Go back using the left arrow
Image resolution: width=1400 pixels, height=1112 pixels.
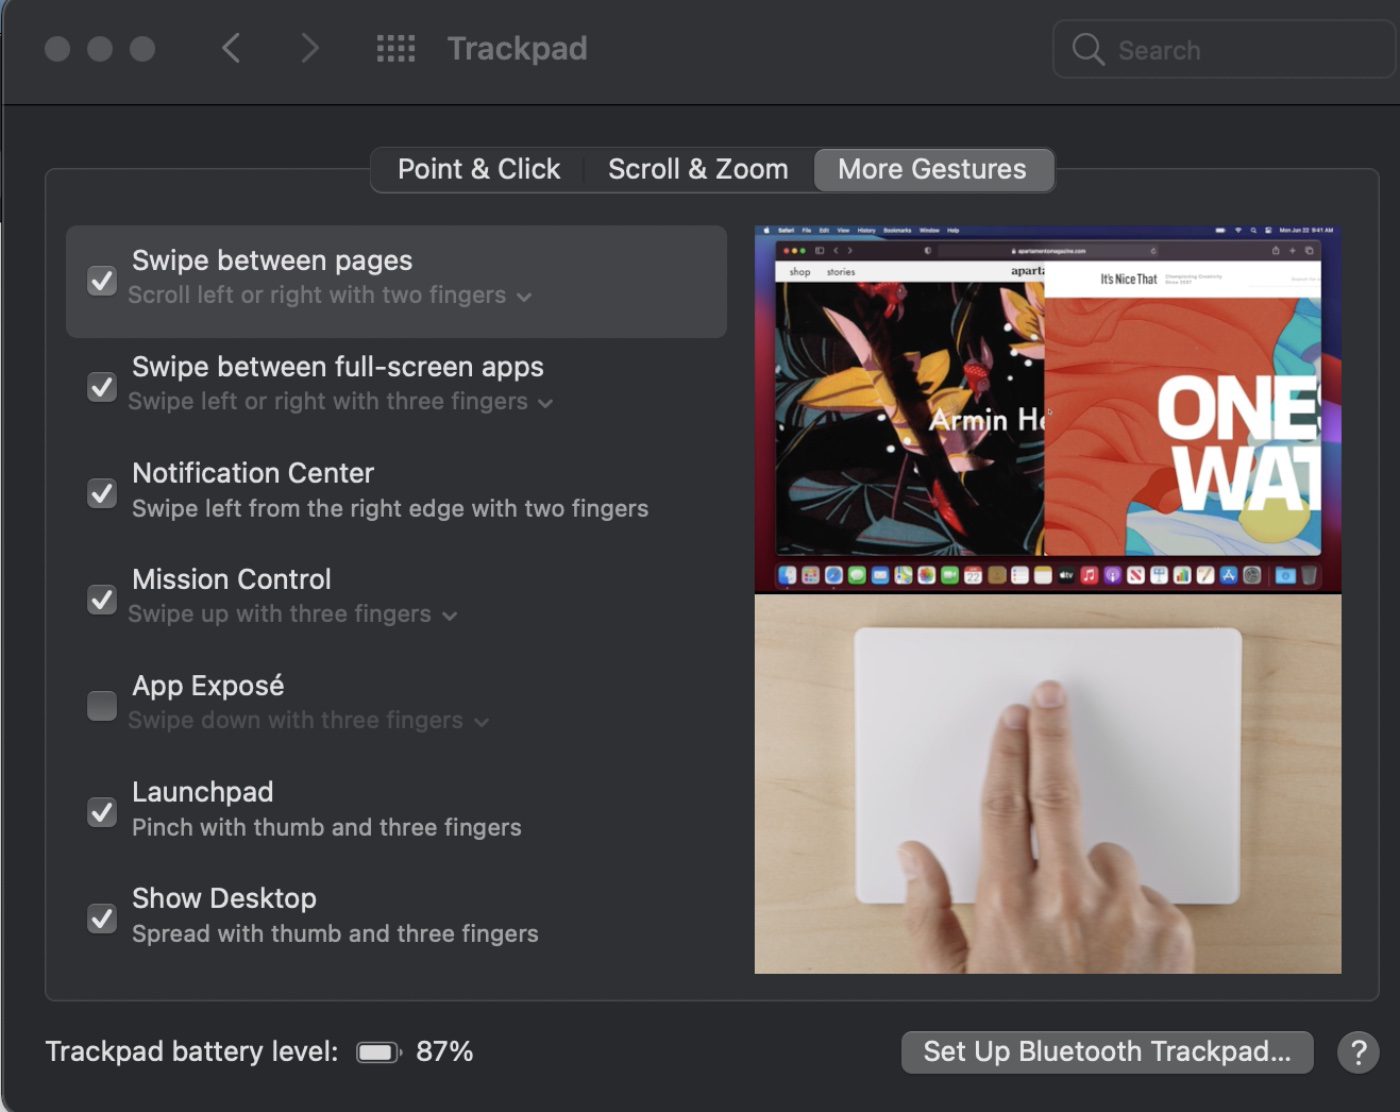pyautogui.click(x=231, y=48)
